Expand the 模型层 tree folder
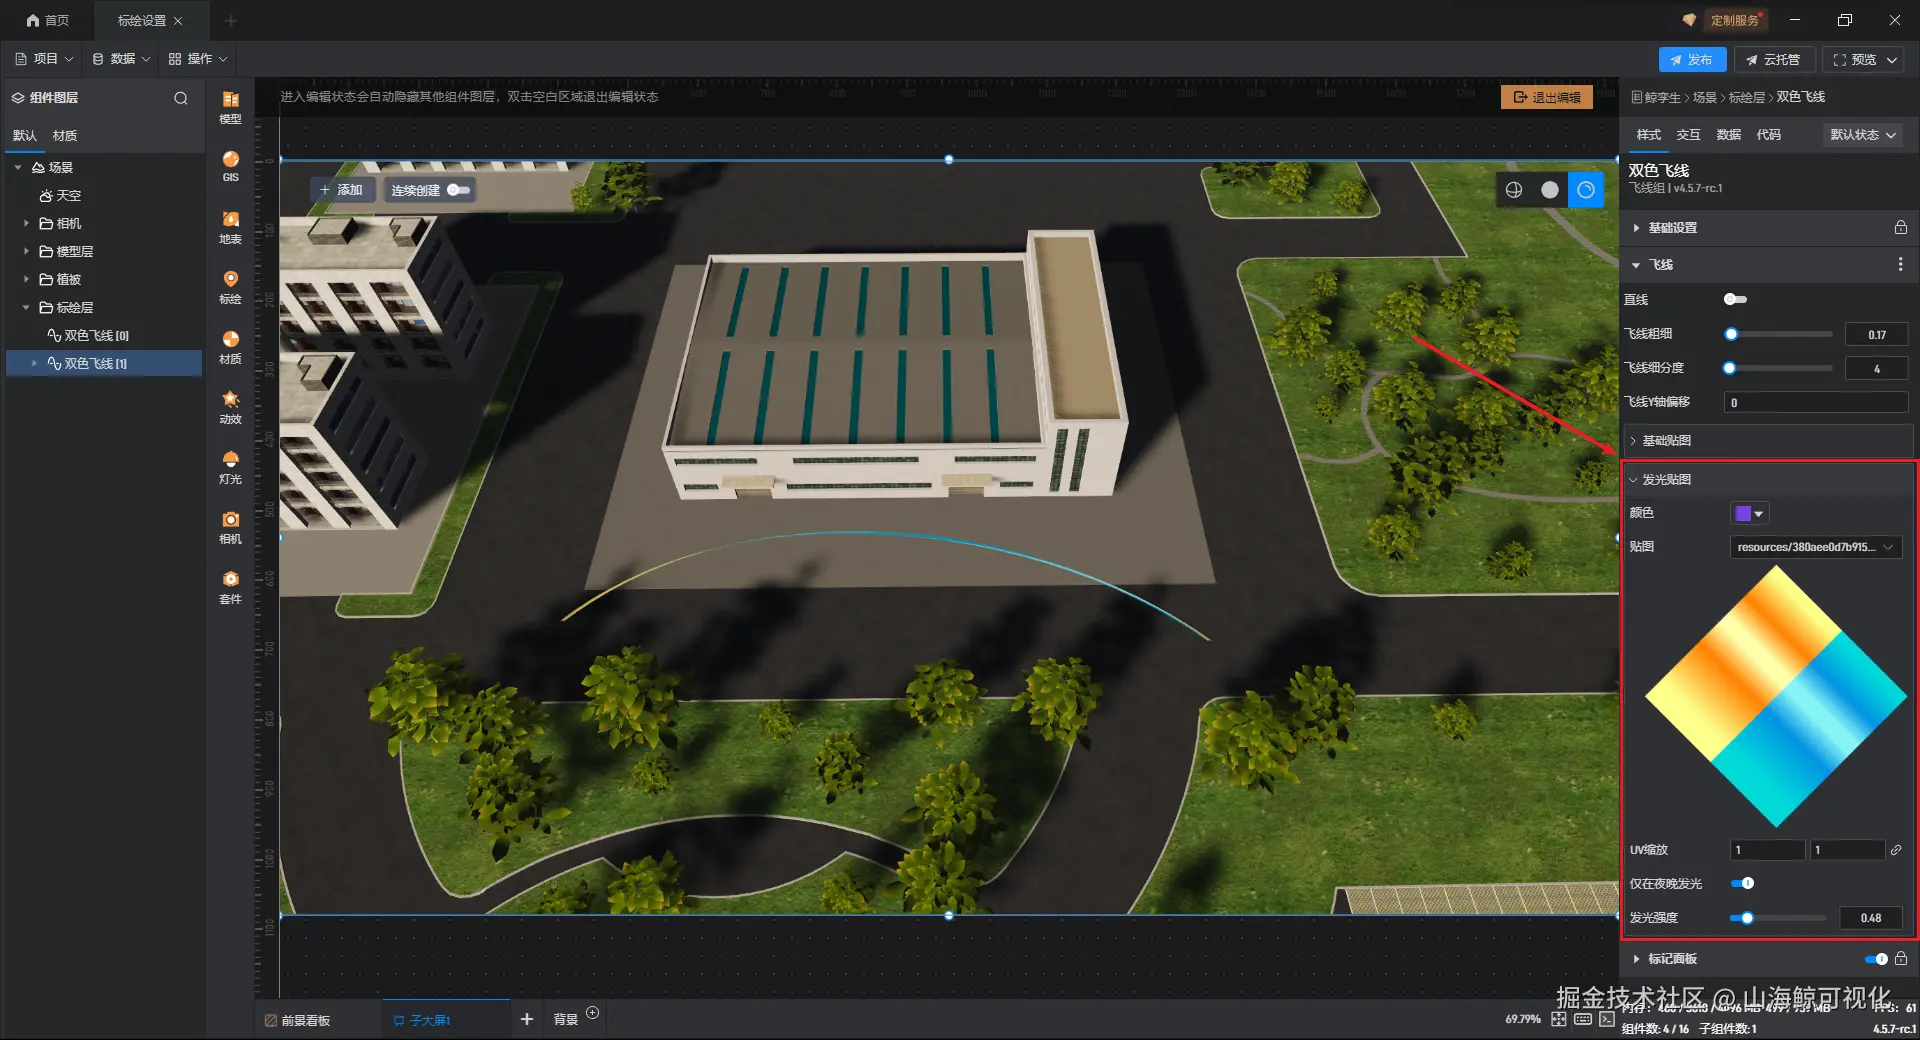 pos(26,252)
